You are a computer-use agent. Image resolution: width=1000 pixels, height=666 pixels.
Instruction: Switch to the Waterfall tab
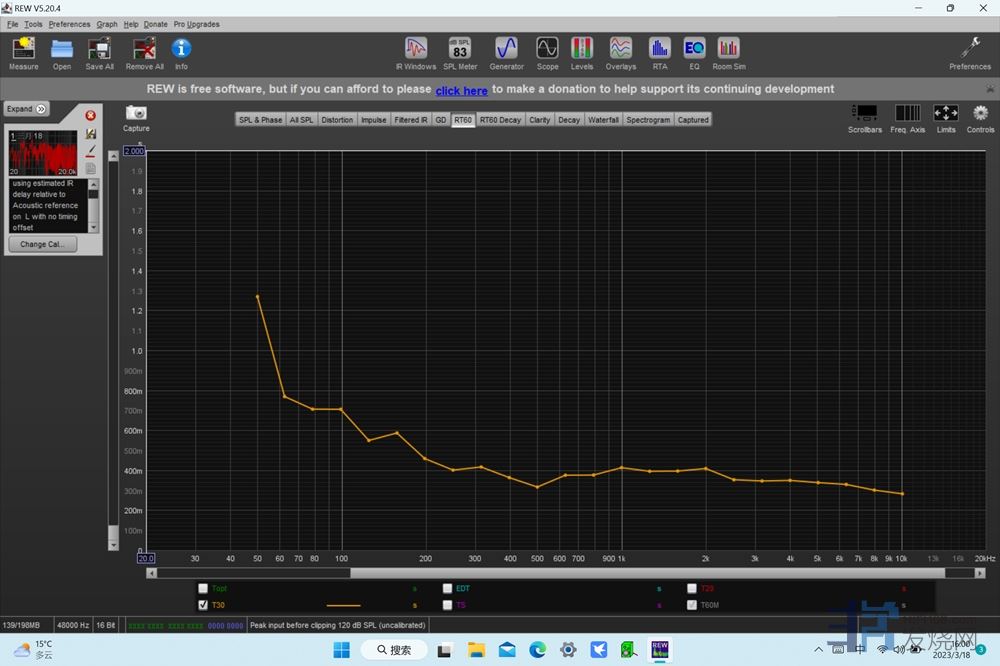coord(603,120)
